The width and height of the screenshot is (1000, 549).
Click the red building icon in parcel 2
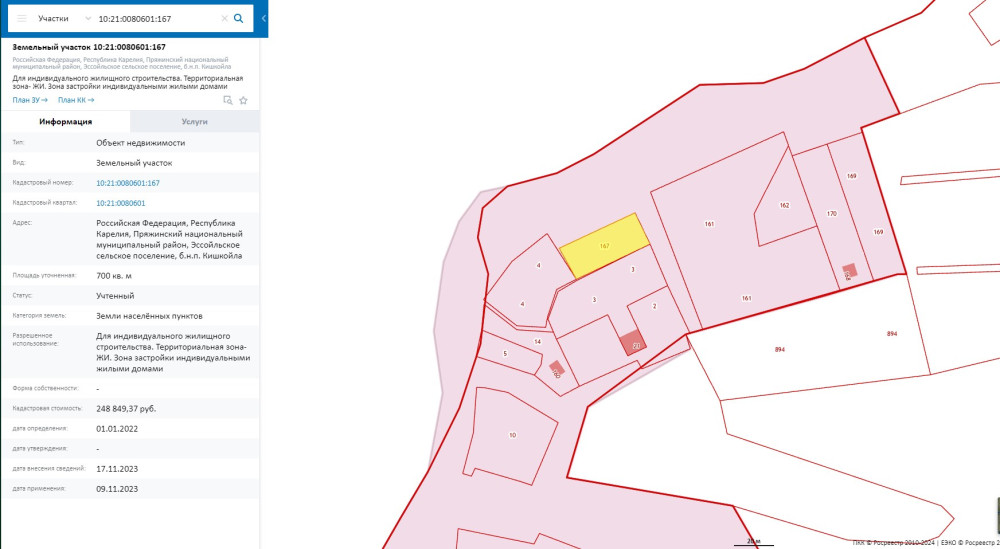(632, 343)
